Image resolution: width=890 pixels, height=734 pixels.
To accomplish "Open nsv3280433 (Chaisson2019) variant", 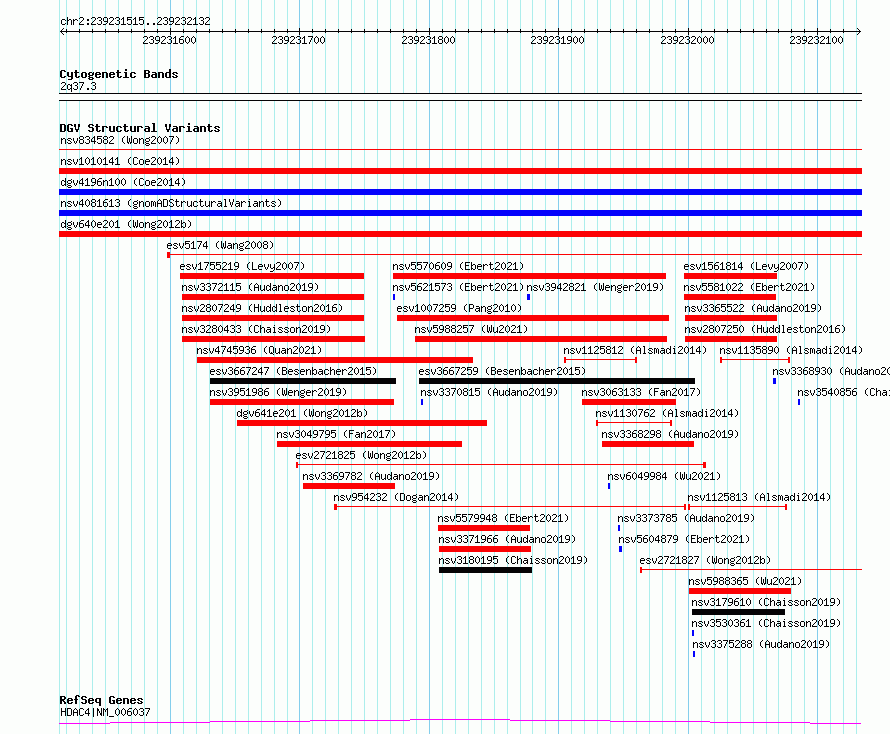I will coord(256,329).
